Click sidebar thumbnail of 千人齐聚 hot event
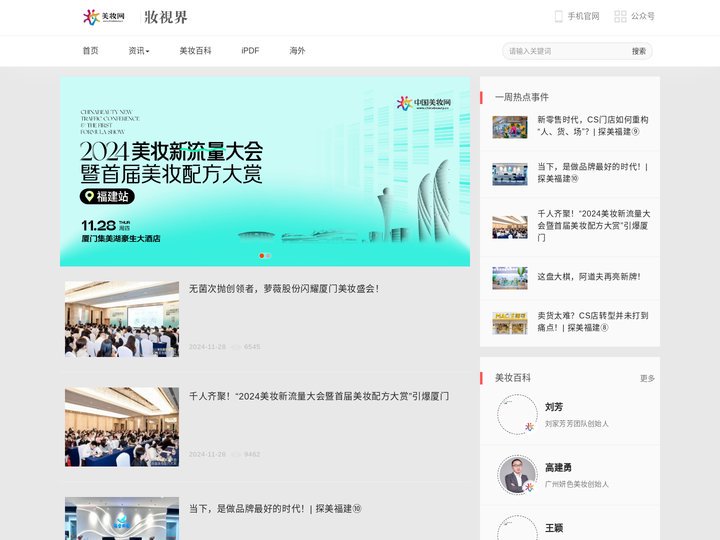Screen dimensions: 720x540 (510, 227)
